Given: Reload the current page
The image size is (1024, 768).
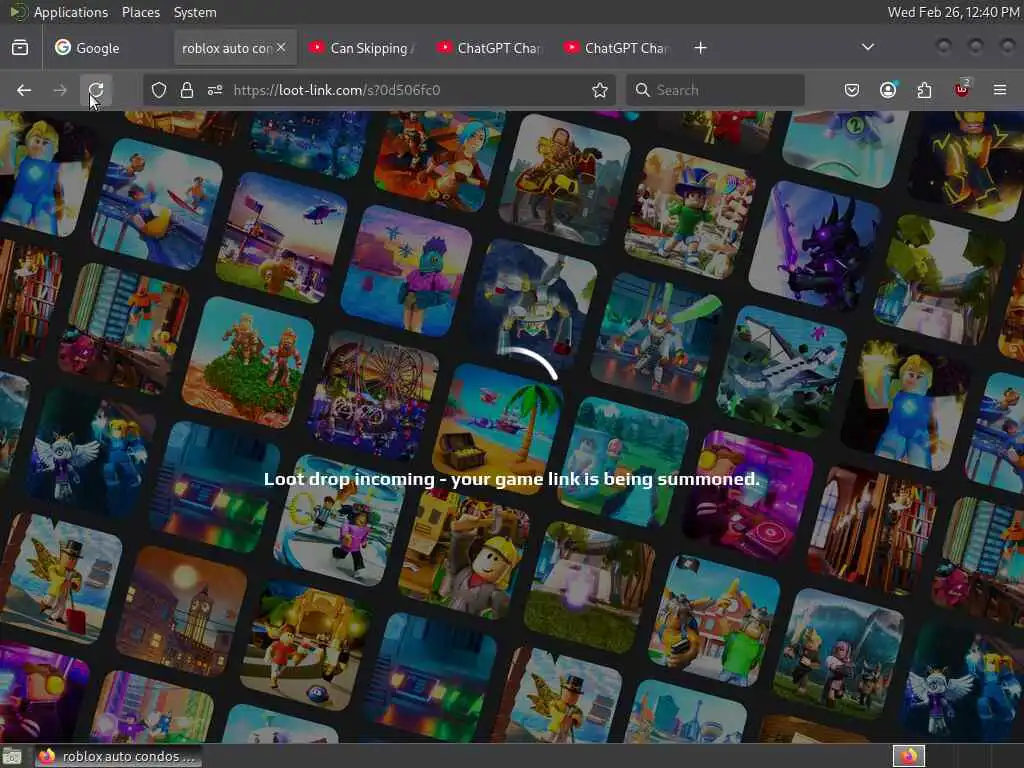Looking at the screenshot, I should pyautogui.click(x=96, y=90).
